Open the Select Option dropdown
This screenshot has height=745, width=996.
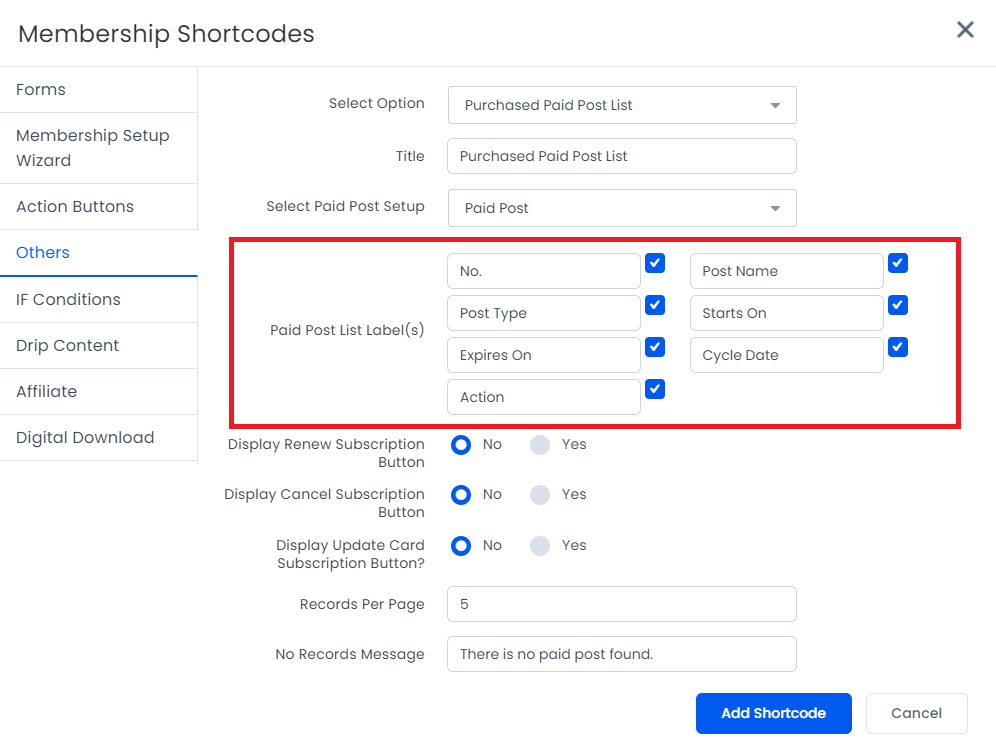coord(622,105)
